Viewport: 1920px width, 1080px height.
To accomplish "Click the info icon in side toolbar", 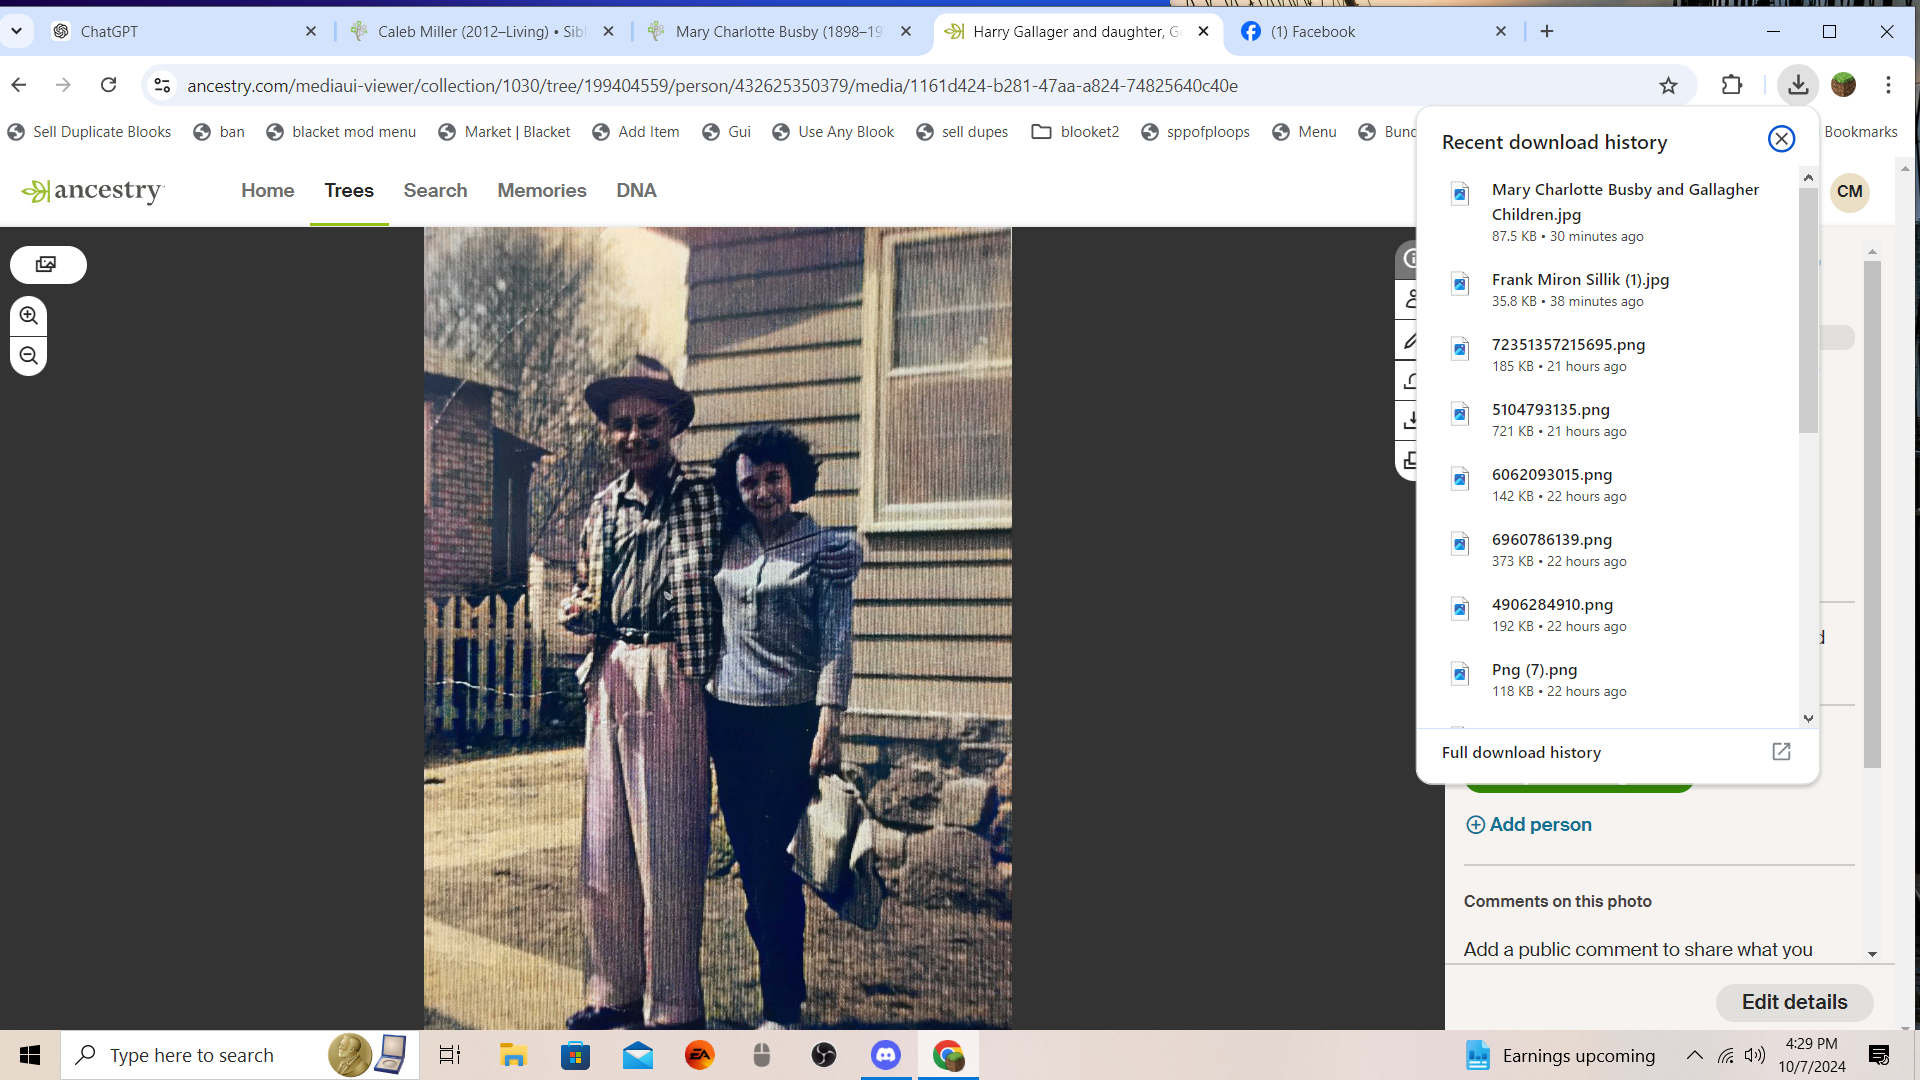I will click(x=1409, y=259).
